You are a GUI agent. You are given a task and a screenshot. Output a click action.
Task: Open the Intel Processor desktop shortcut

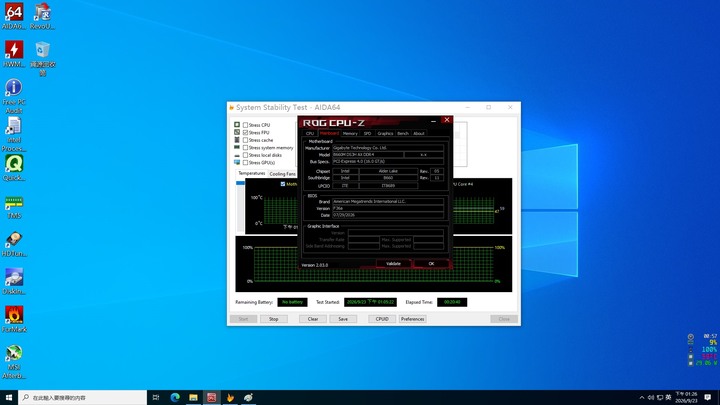14,134
